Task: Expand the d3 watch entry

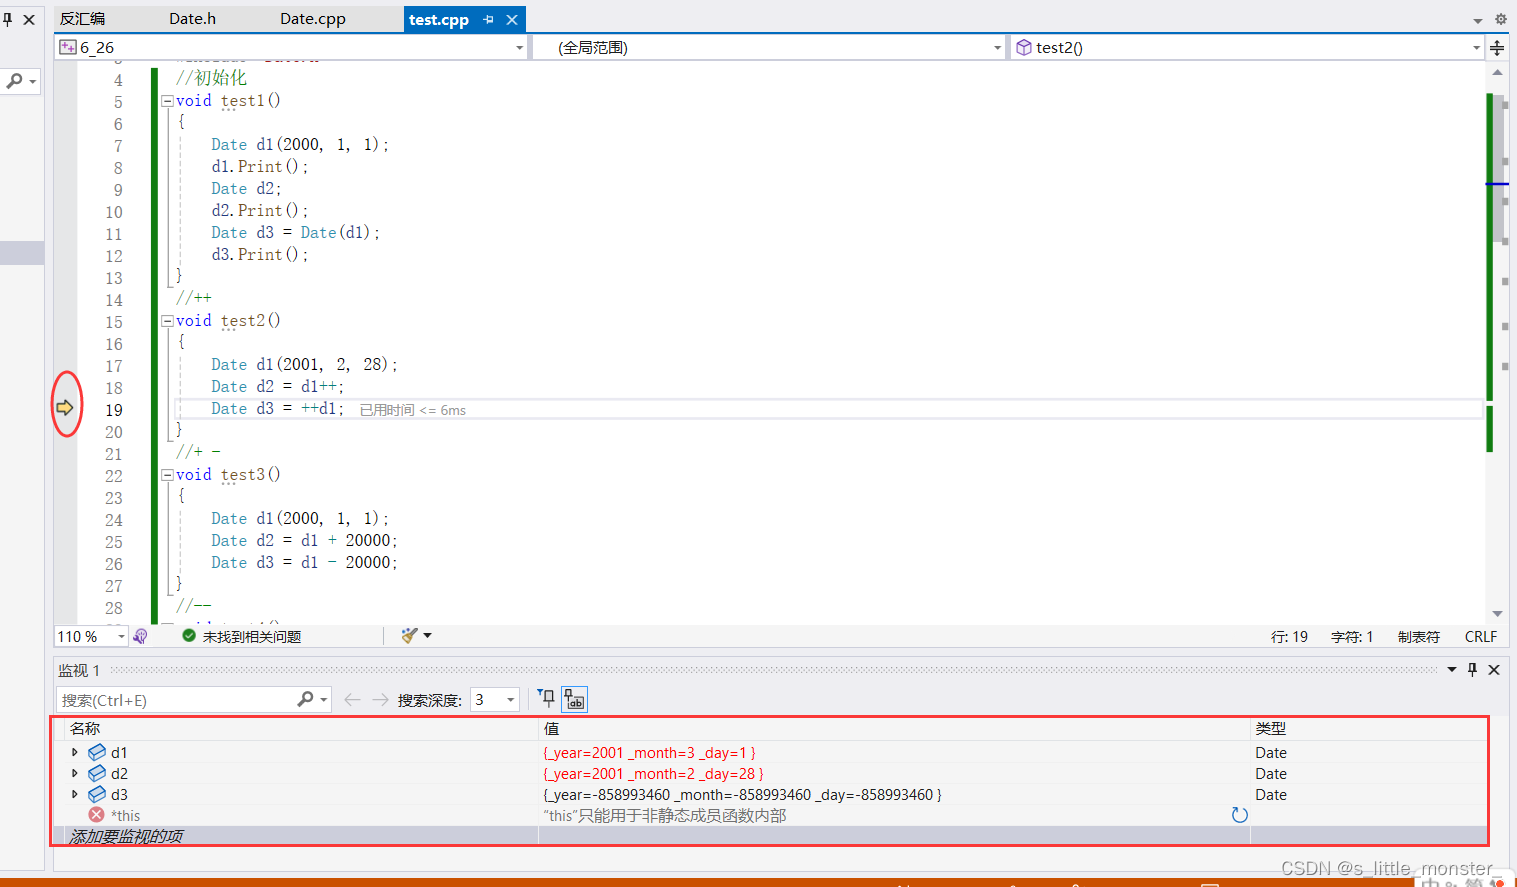Action: click(75, 794)
